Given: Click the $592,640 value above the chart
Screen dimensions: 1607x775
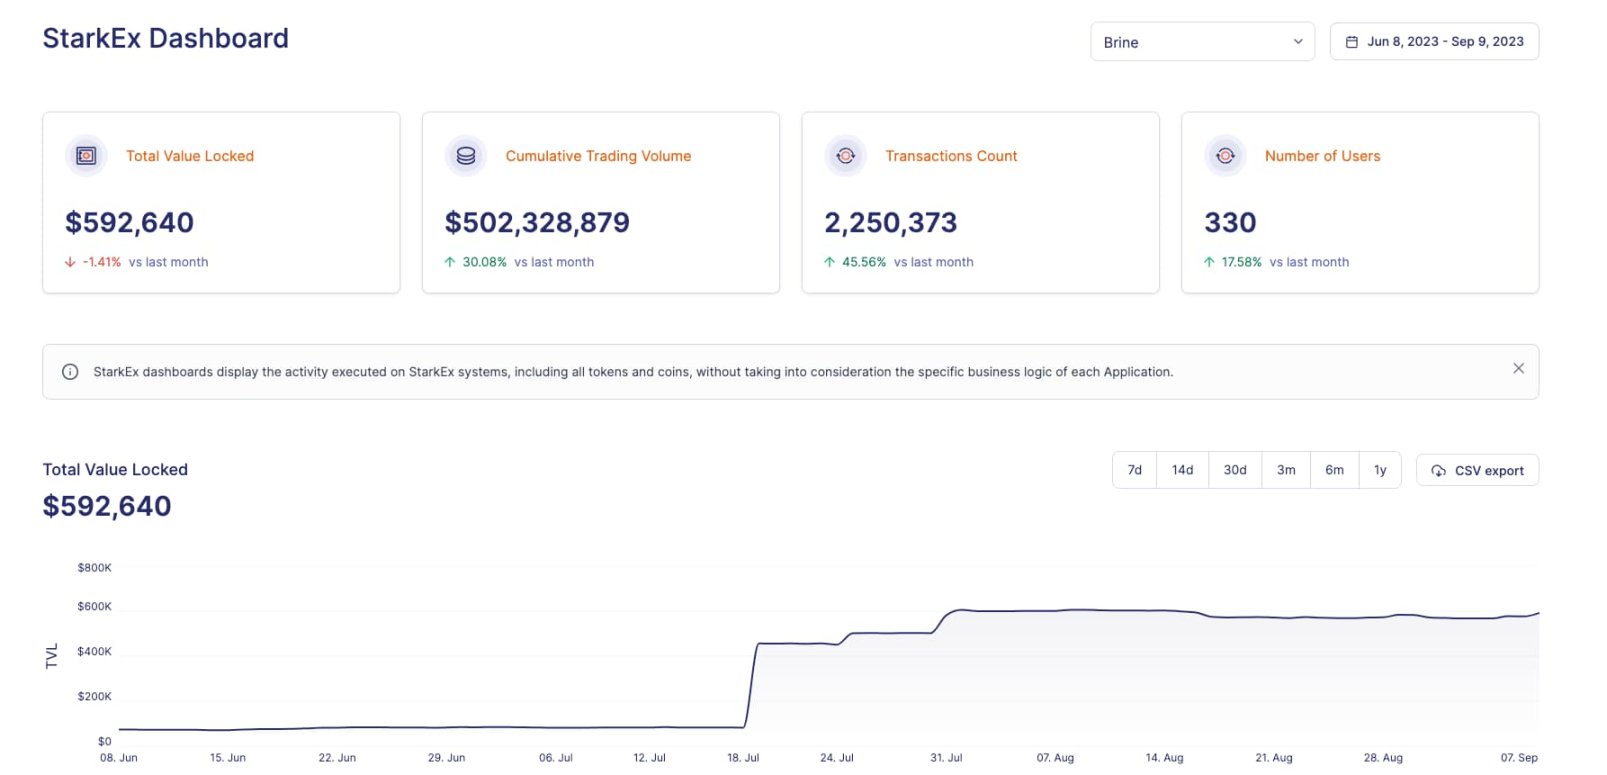Looking at the screenshot, I should click(x=107, y=506).
